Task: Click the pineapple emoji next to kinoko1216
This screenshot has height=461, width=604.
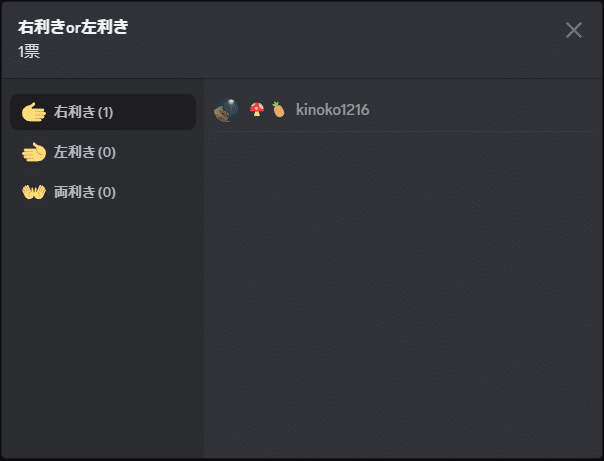Action: [x=278, y=109]
